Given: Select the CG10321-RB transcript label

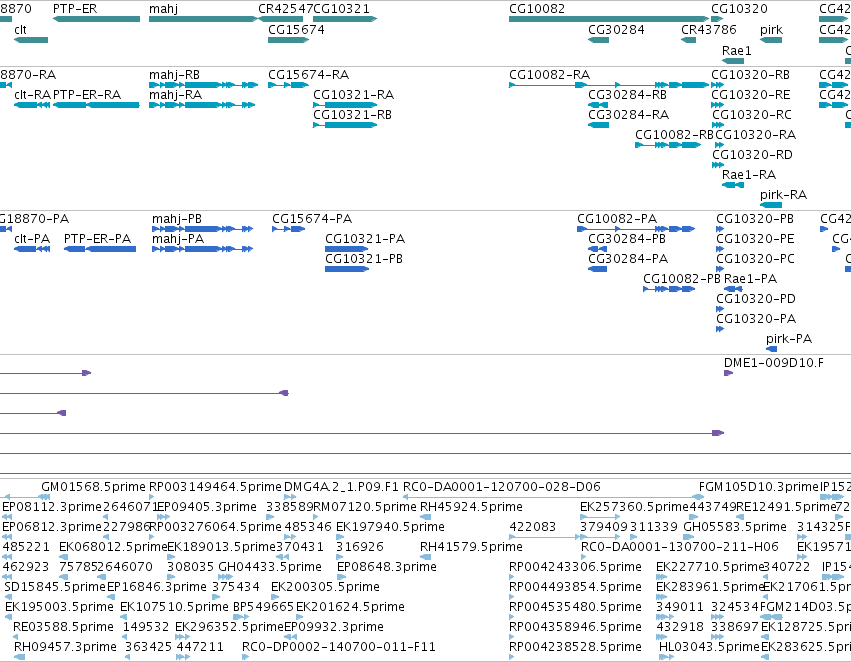Looking at the screenshot, I should (x=352, y=114).
